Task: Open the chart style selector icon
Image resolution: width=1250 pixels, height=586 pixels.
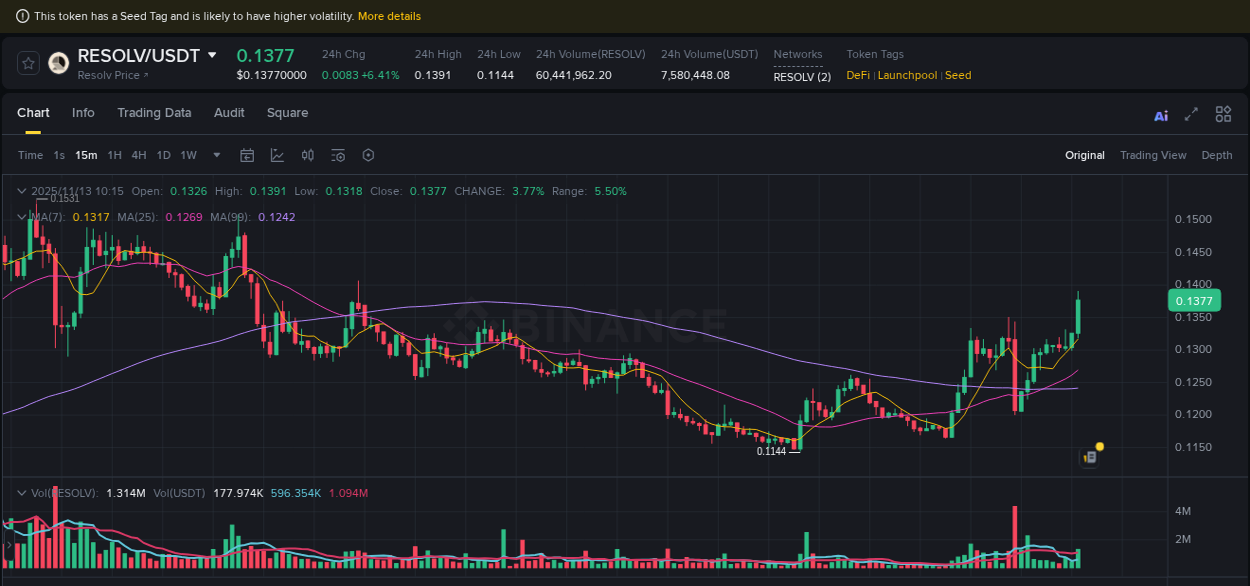Action: click(277, 155)
